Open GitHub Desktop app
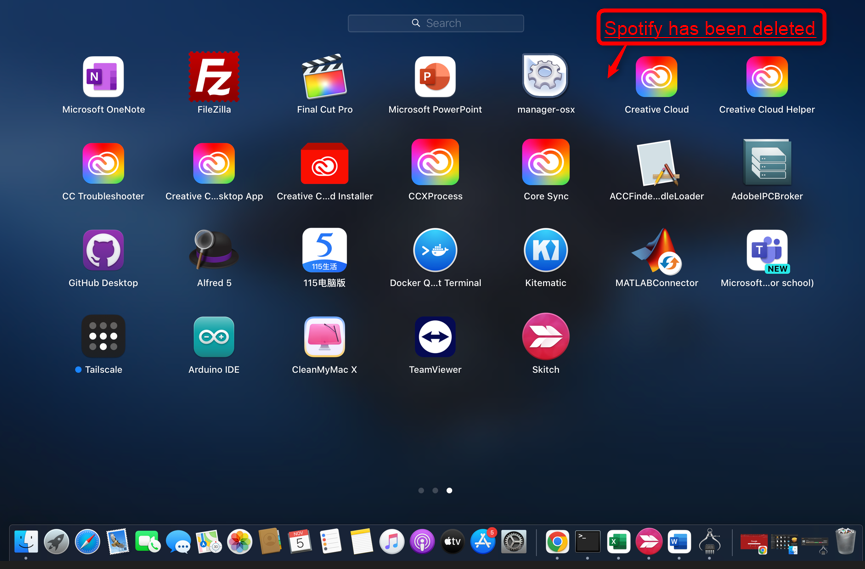This screenshot has width=865, height=569. click(x=103, y=251)
